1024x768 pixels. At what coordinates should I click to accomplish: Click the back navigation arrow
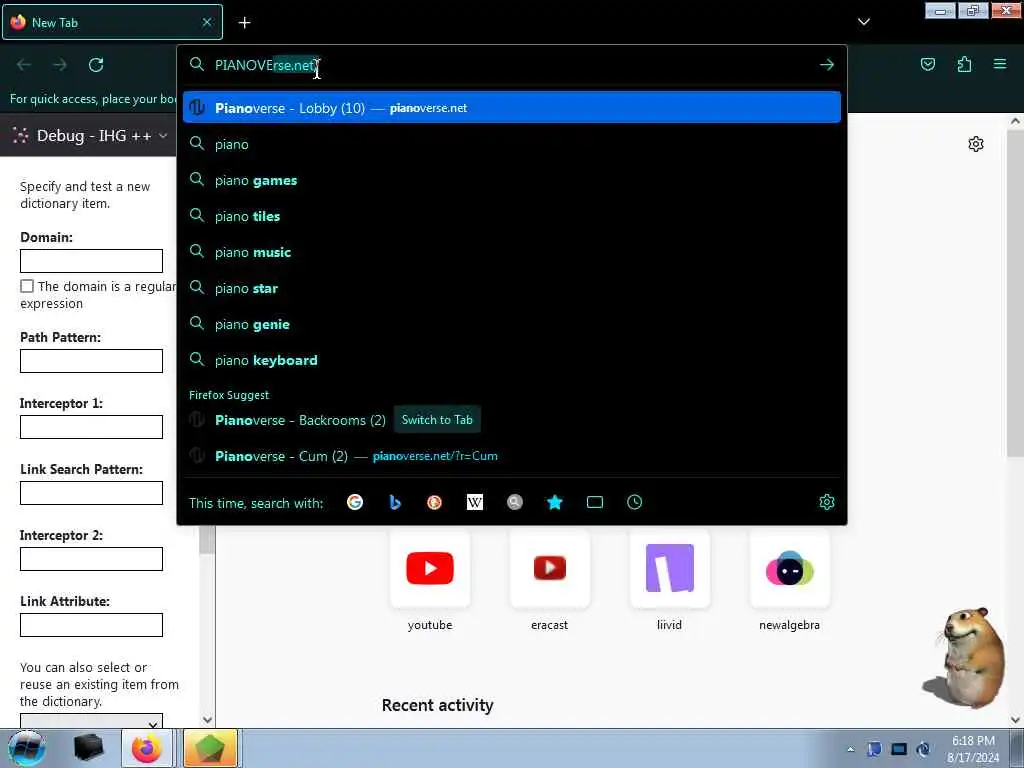24,65
